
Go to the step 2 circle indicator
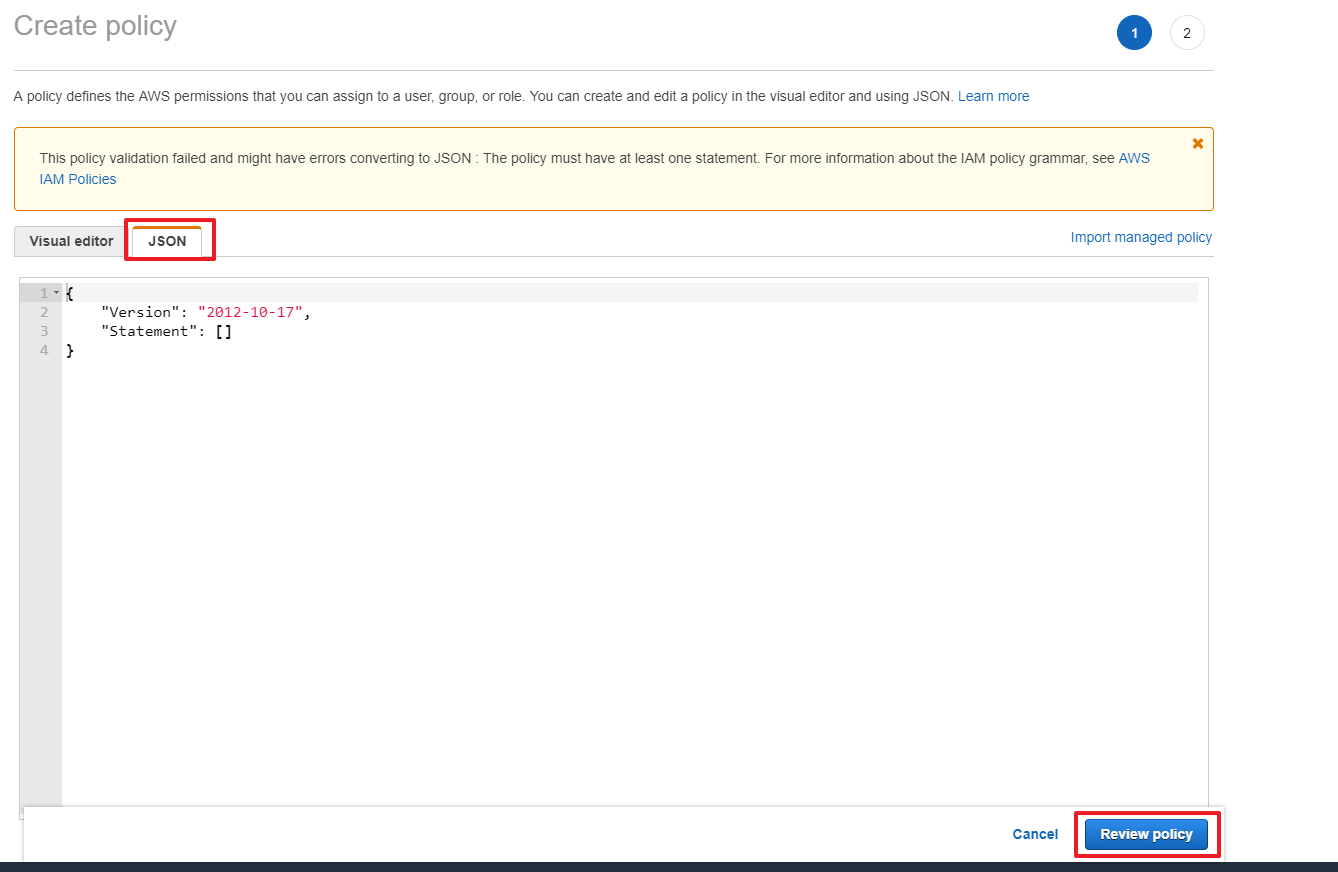tap(1187, 33)
